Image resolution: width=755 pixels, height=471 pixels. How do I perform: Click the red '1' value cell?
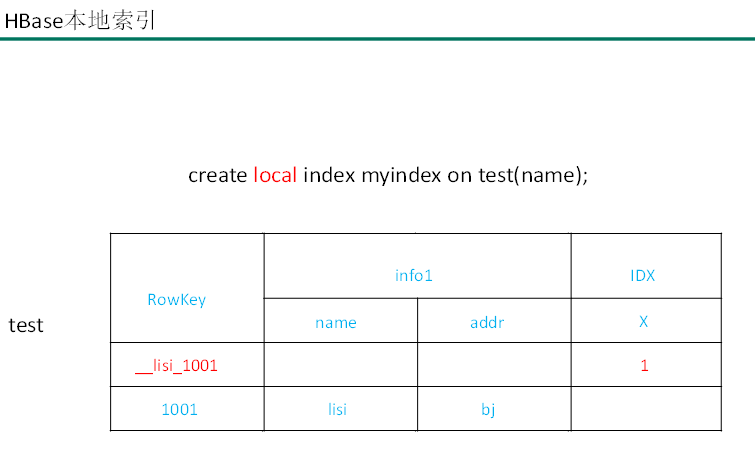[646, 365]
